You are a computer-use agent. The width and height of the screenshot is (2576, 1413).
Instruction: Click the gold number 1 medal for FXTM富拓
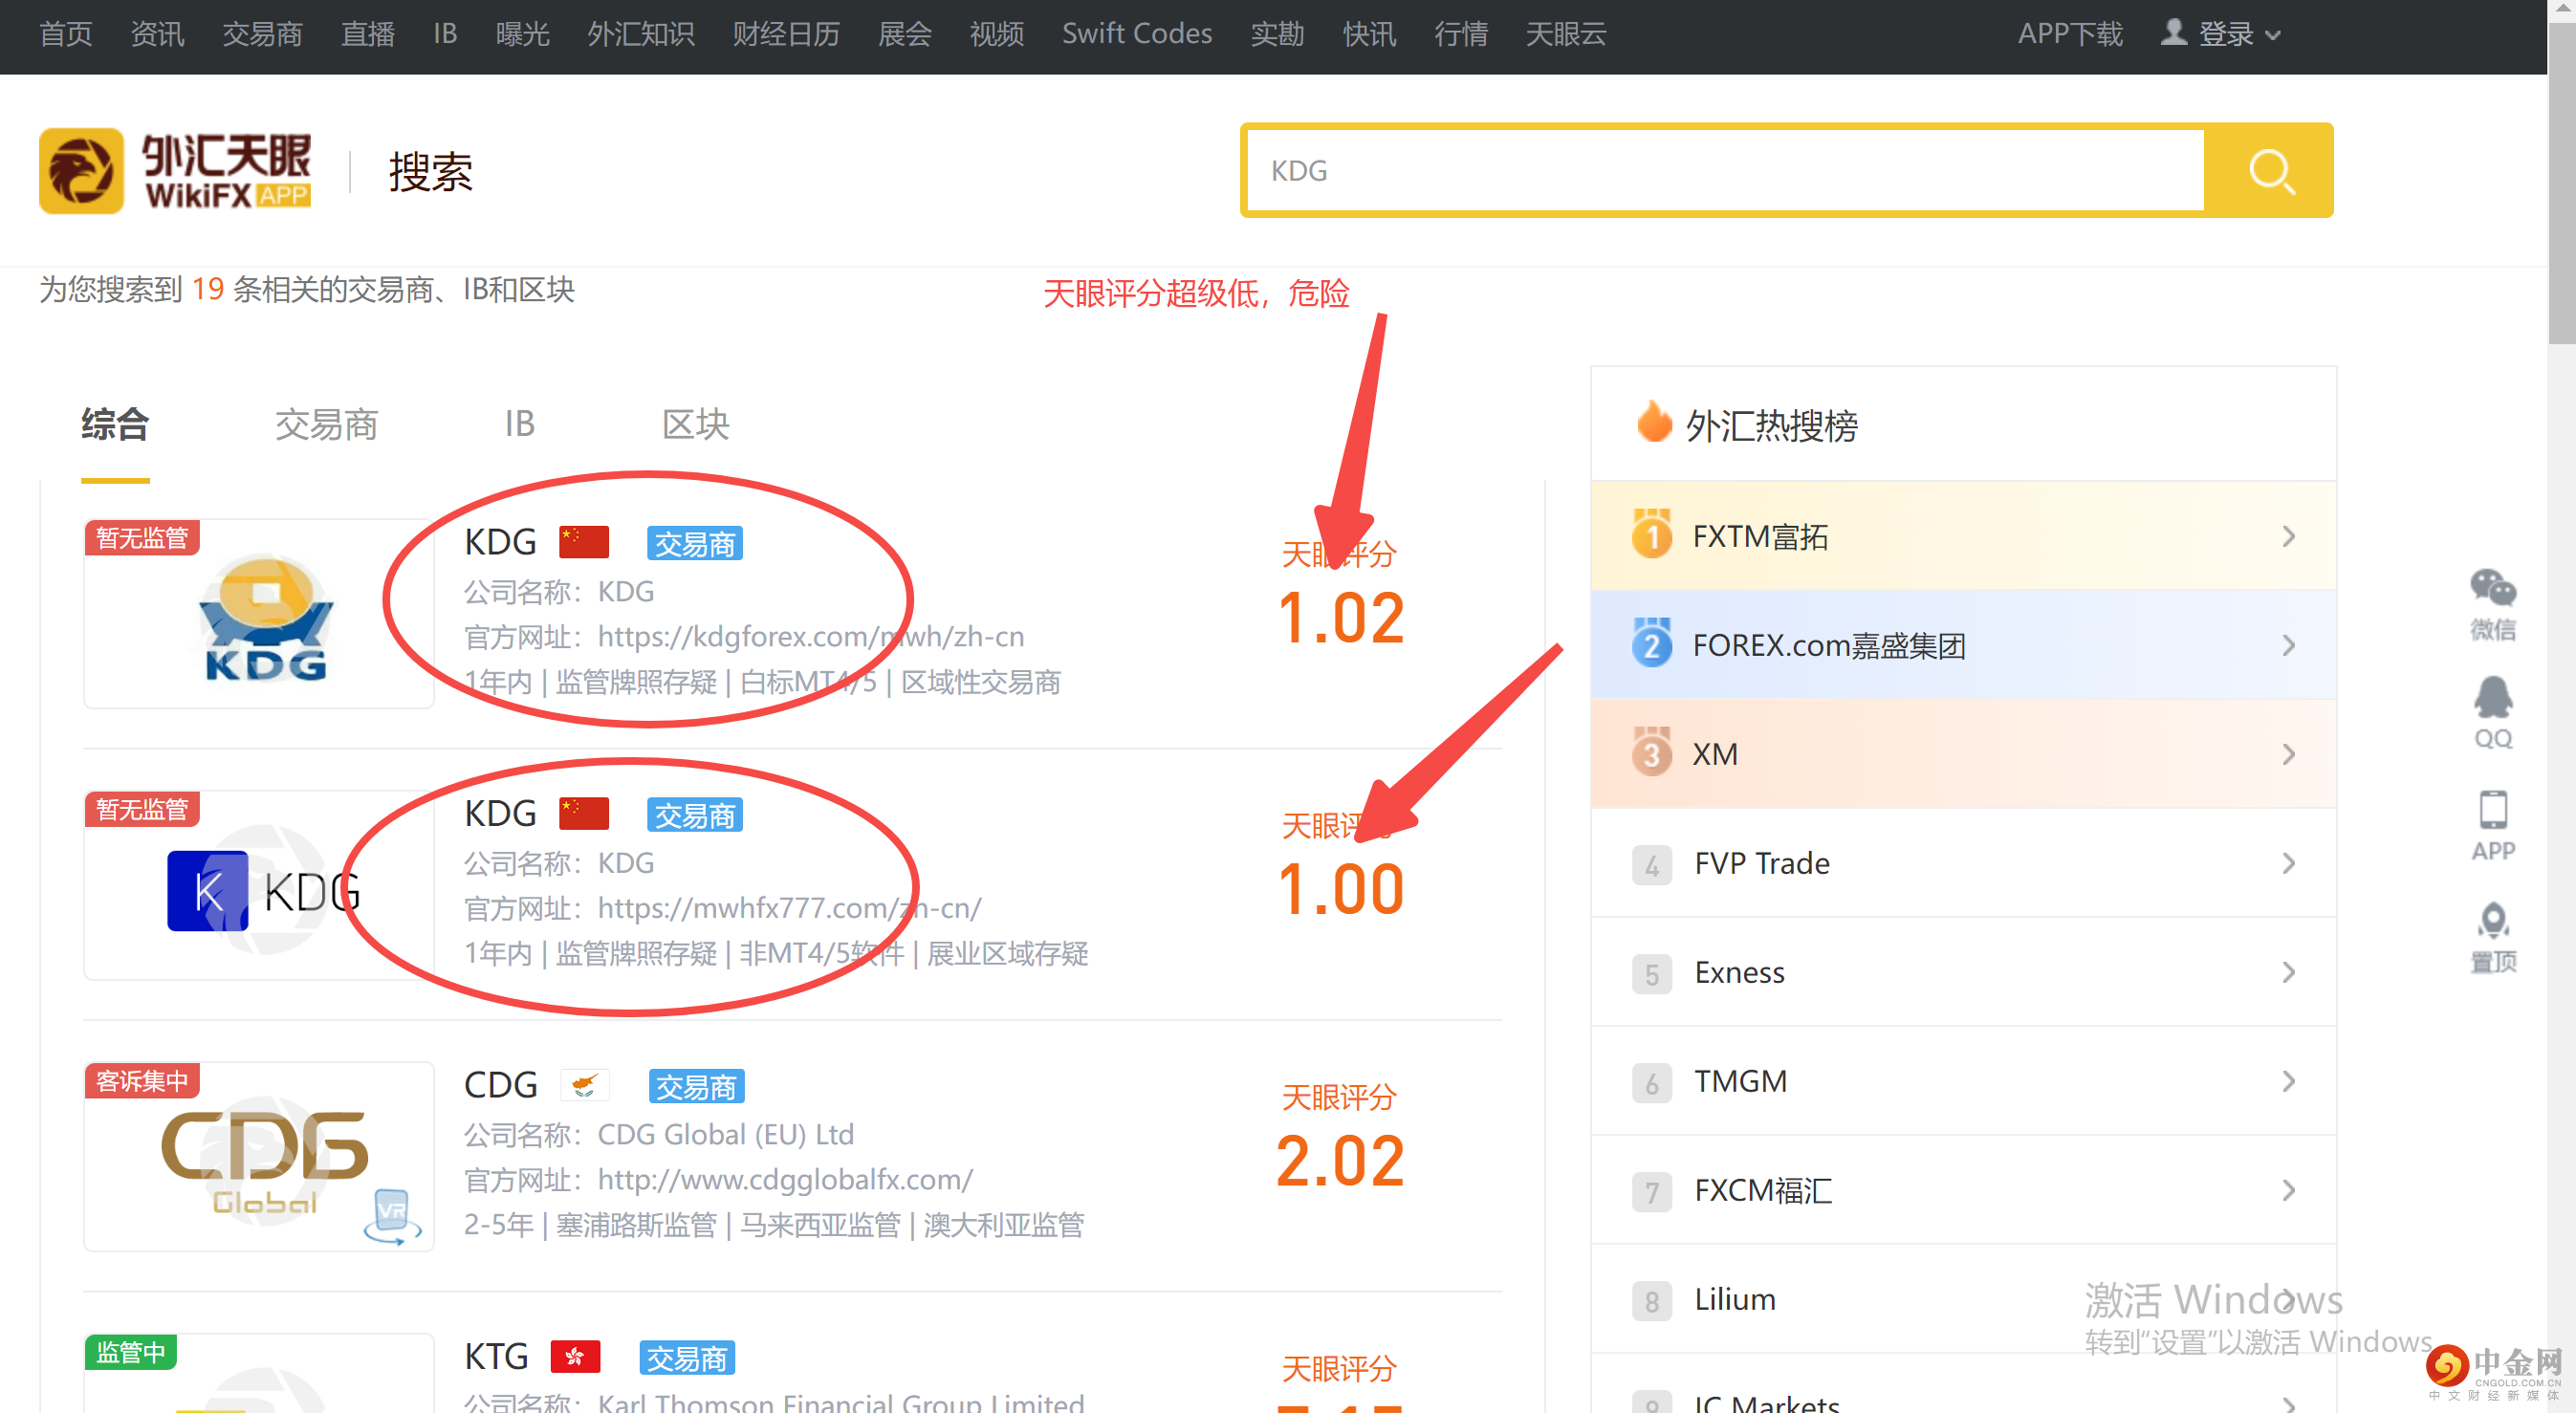tap(1652, 536)
